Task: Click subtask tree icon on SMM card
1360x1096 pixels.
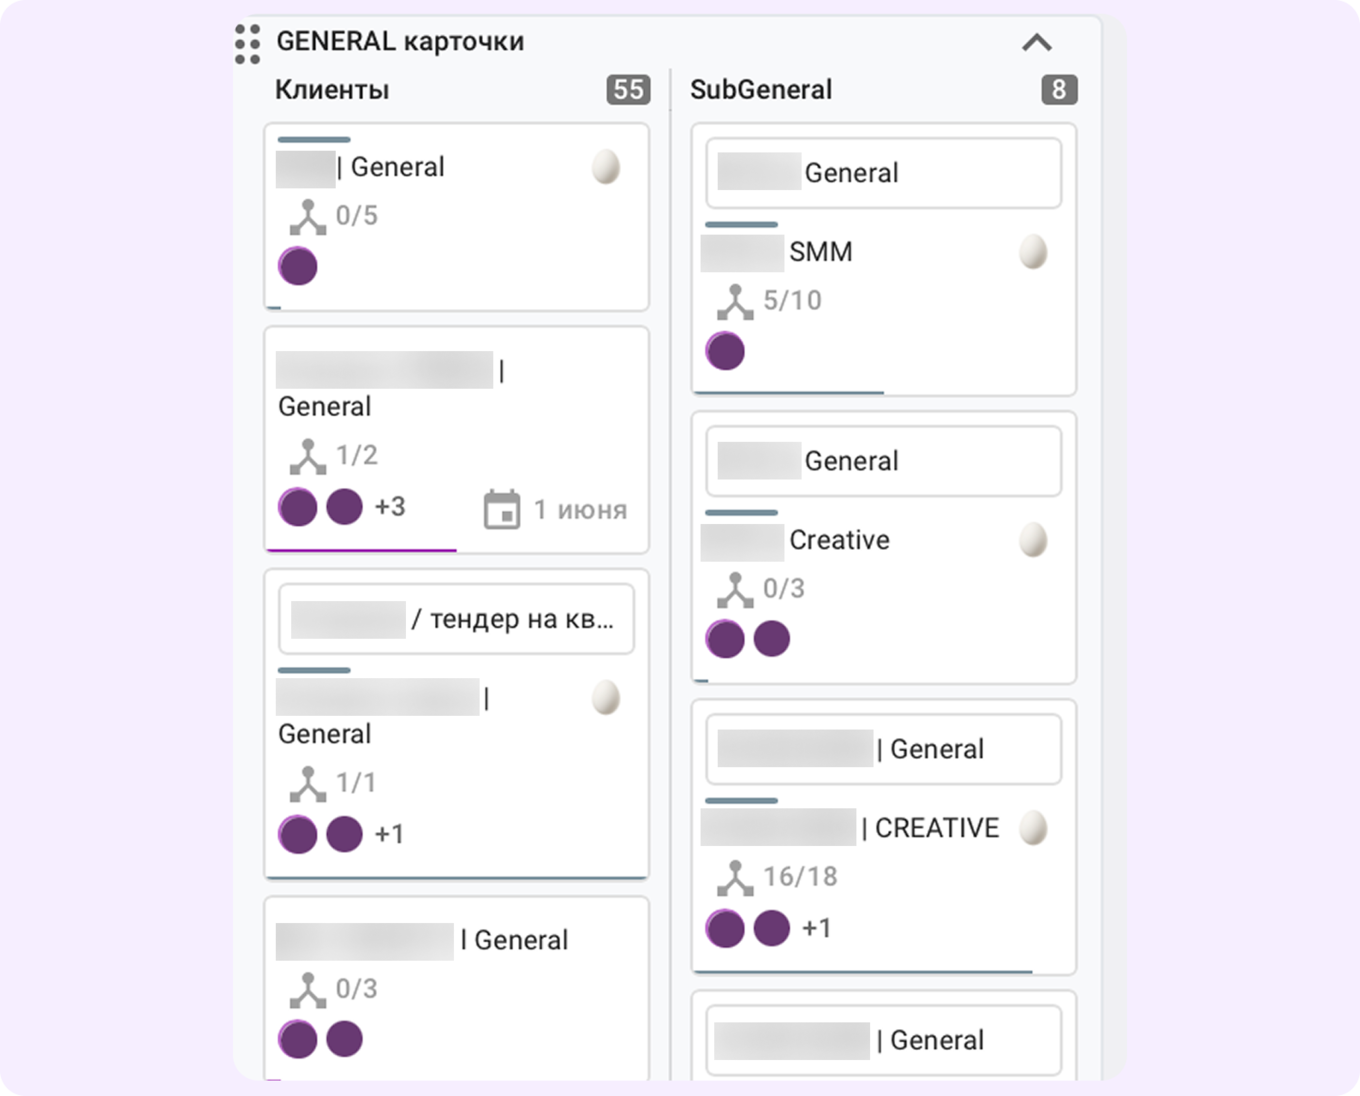Action: pyautogui.click(x=735, y=301)
